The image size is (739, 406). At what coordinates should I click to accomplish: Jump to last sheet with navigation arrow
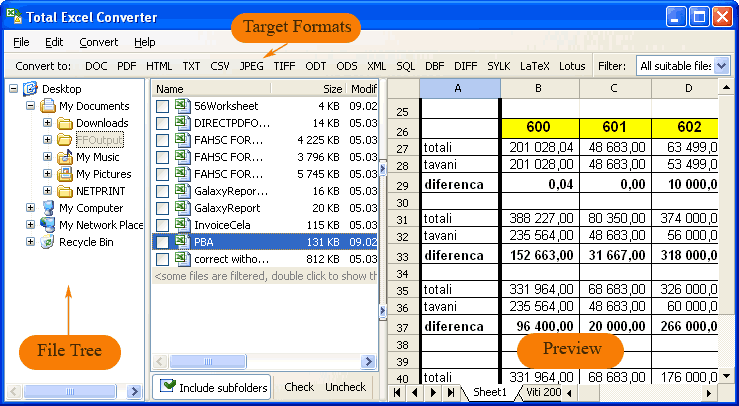coord(451,392)
